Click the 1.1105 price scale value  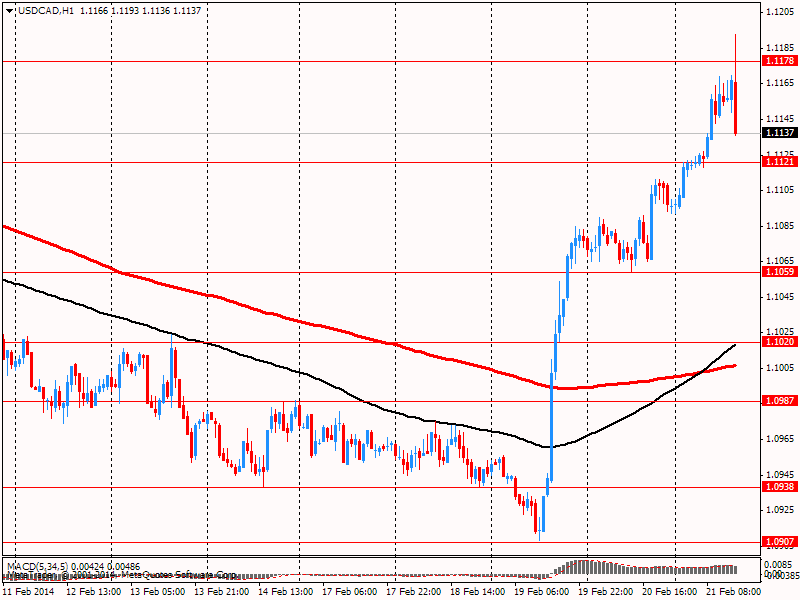[781, 190]
